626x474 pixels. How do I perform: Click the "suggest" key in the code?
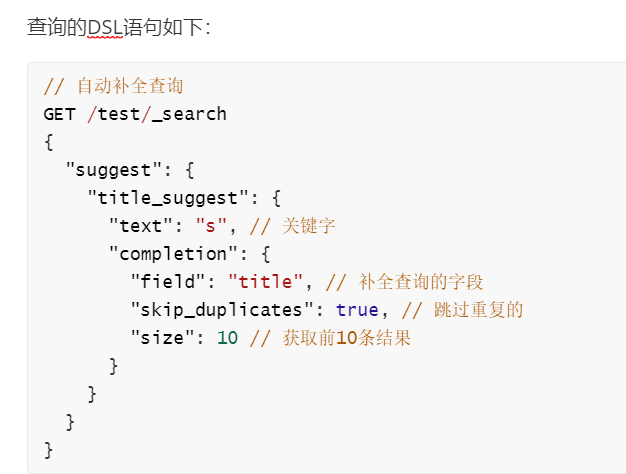tap(114, 170)
